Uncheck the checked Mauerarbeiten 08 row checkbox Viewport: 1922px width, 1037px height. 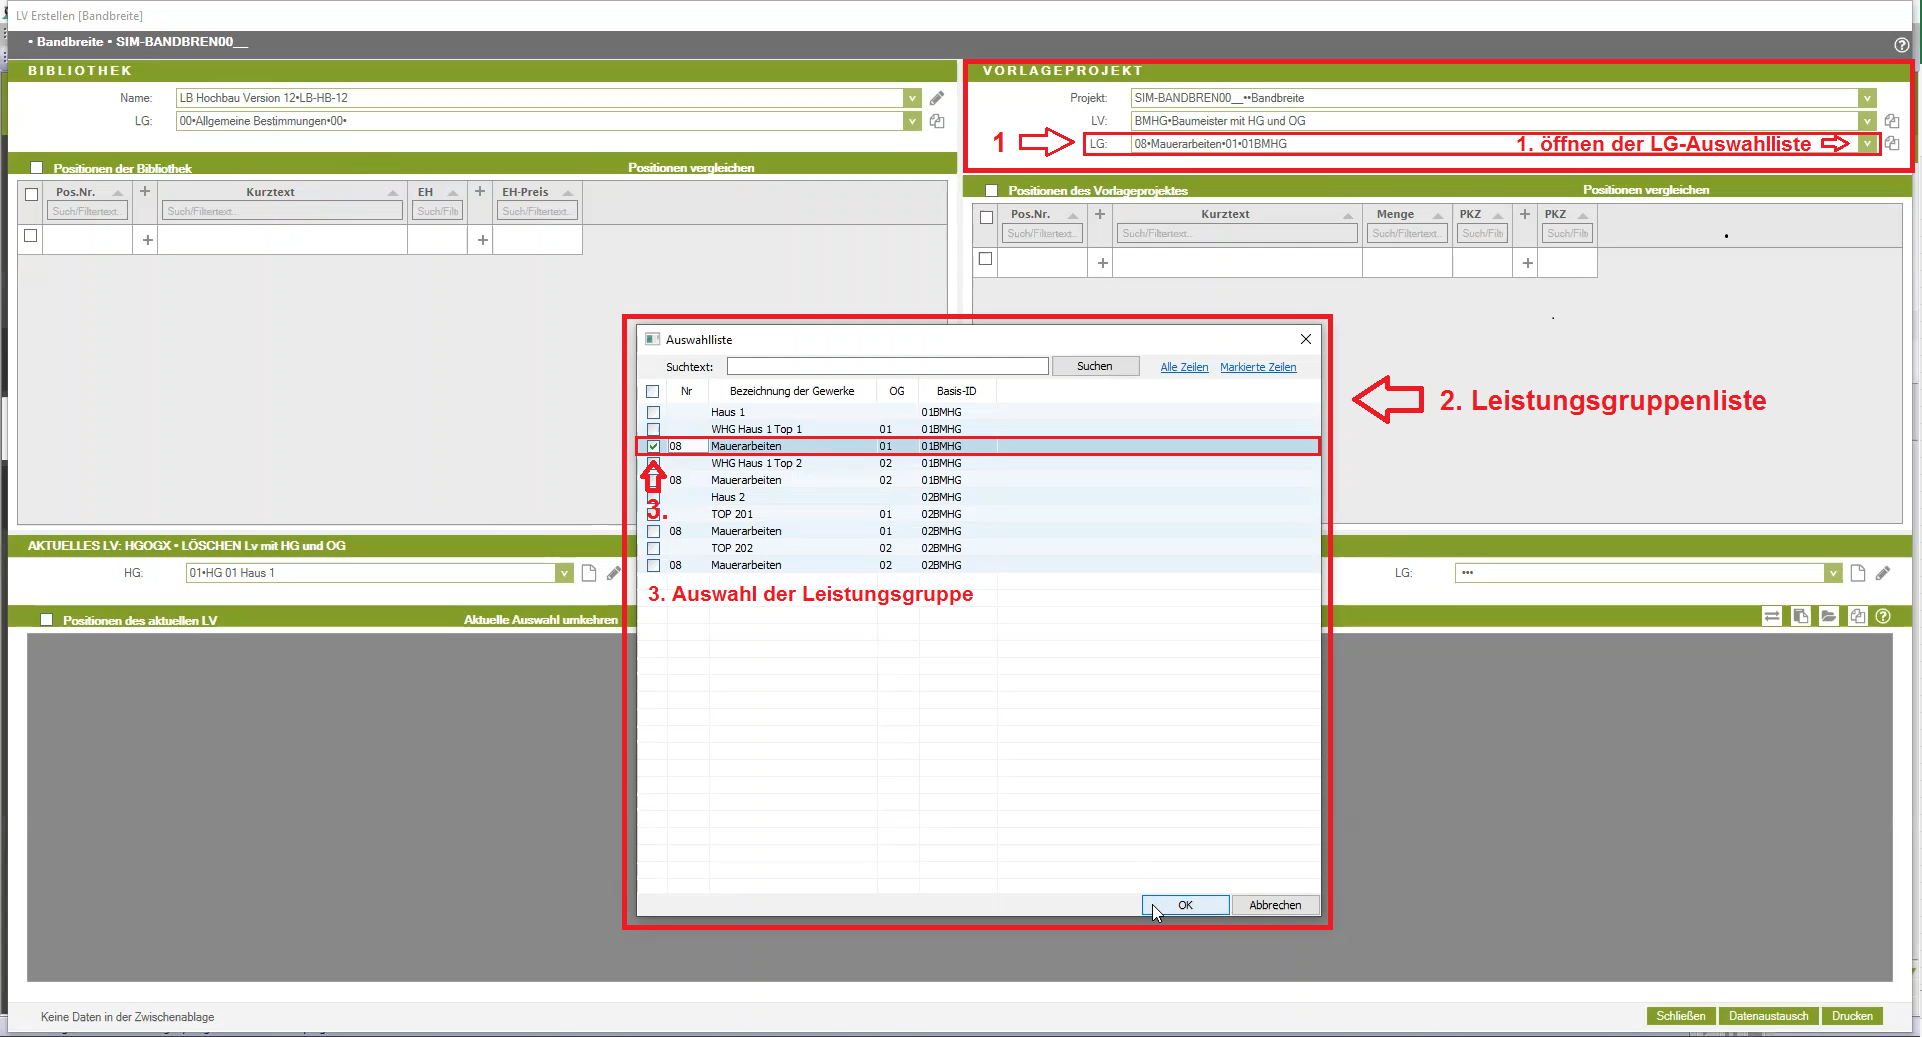coord(653,446)
